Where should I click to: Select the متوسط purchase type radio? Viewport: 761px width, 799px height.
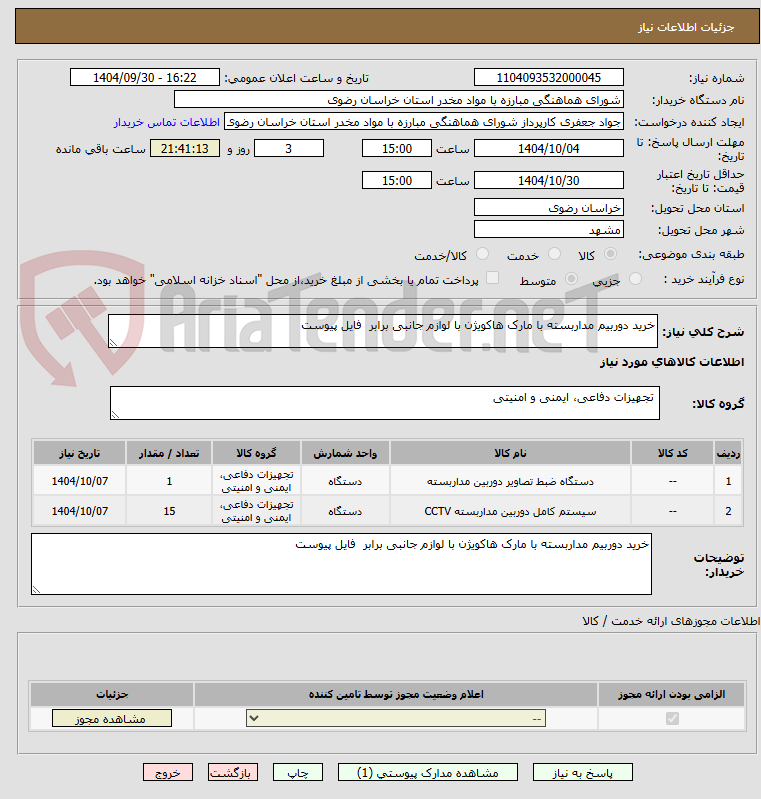tap(571, 279)
